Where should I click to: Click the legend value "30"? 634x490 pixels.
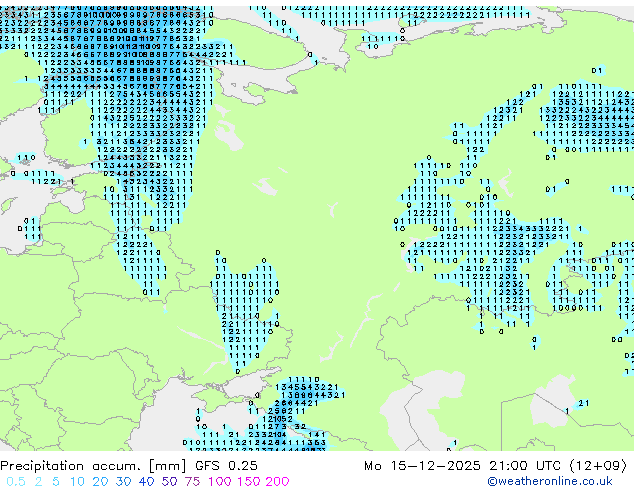123,482
